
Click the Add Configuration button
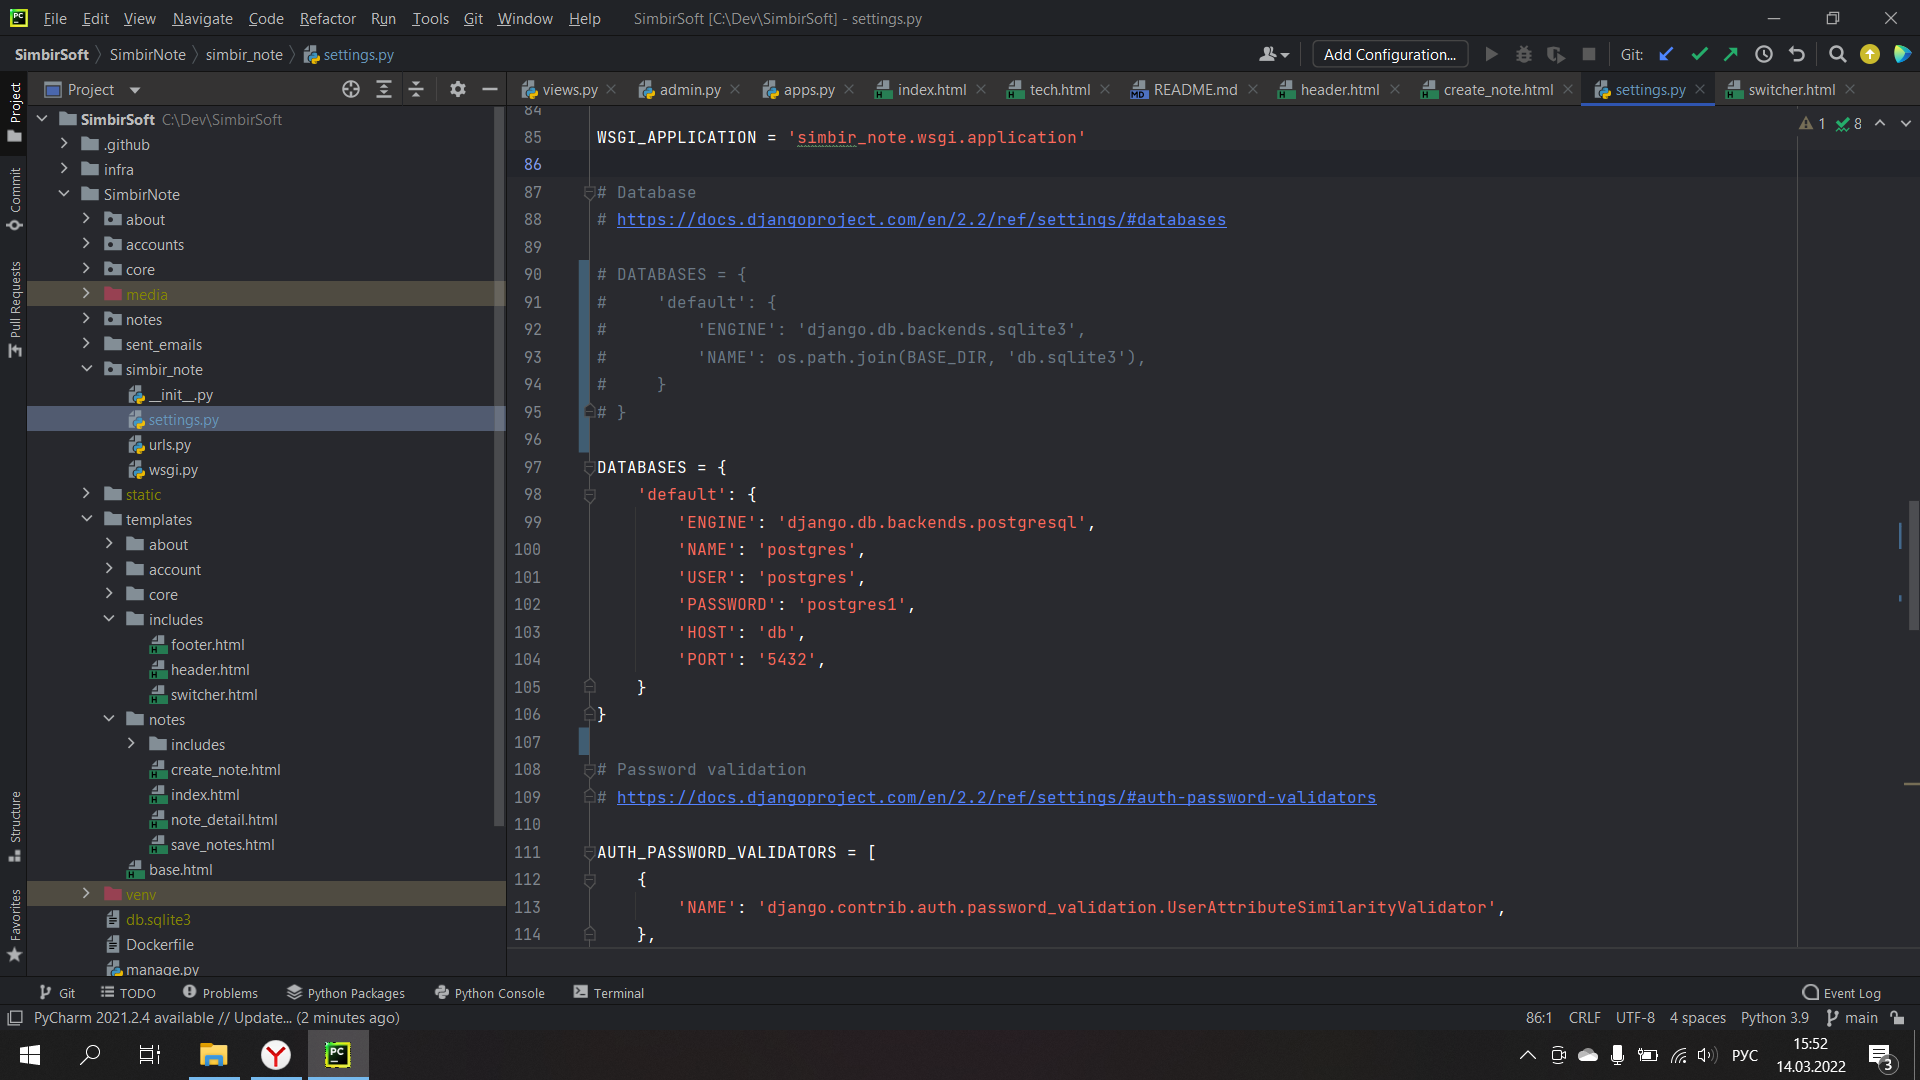click(x=1389, y=54)
